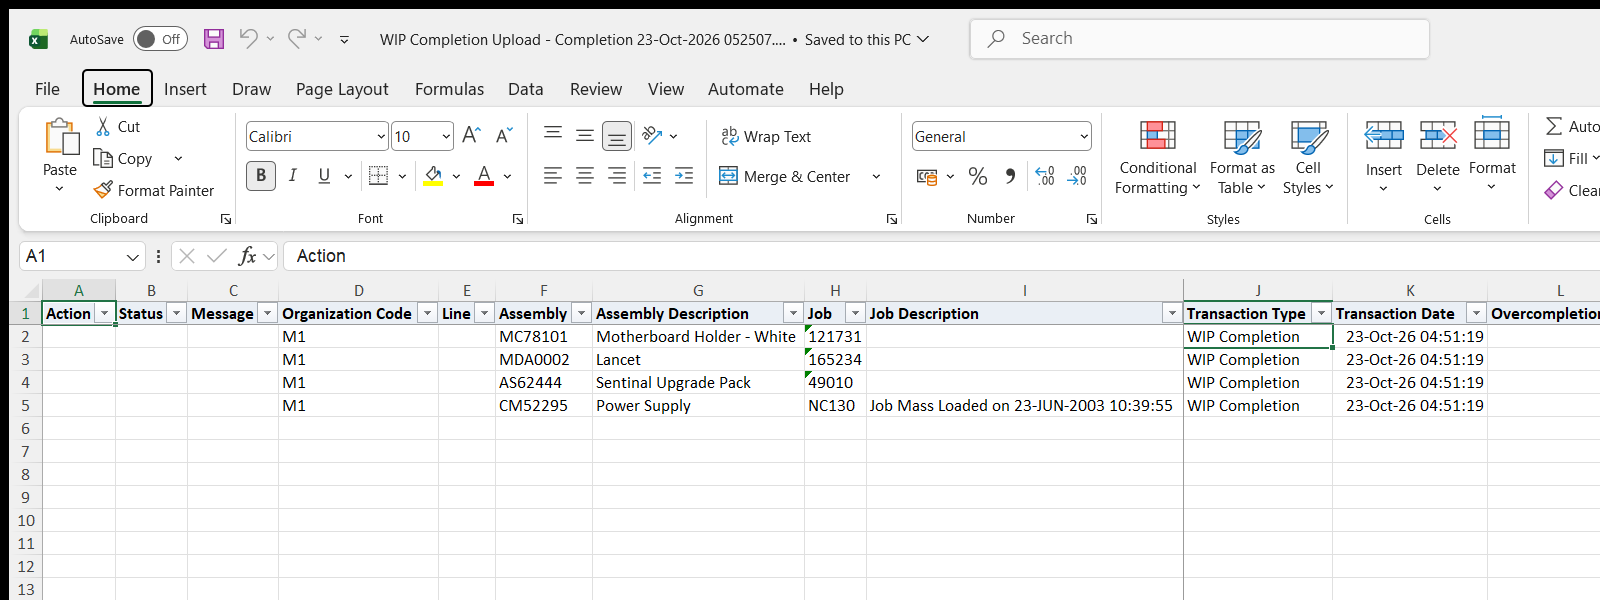Apply red font color
This screenshot has height=600, width=1600.
[x=484, y=176]
